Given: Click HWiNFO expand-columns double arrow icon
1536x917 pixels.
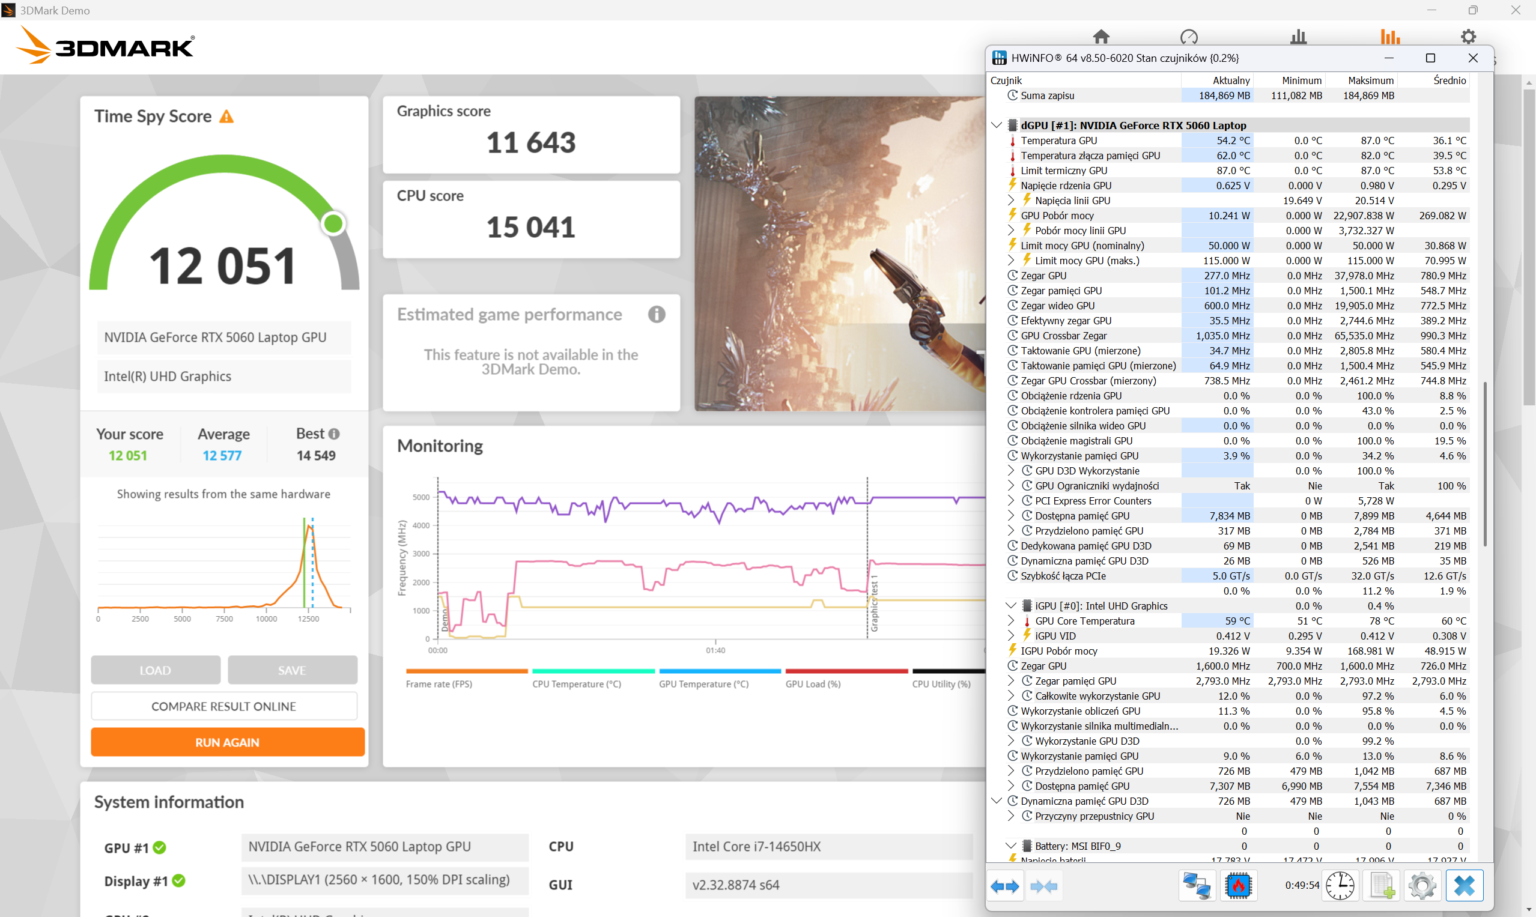Looking at the screenshot, I should pos(1005,886).
